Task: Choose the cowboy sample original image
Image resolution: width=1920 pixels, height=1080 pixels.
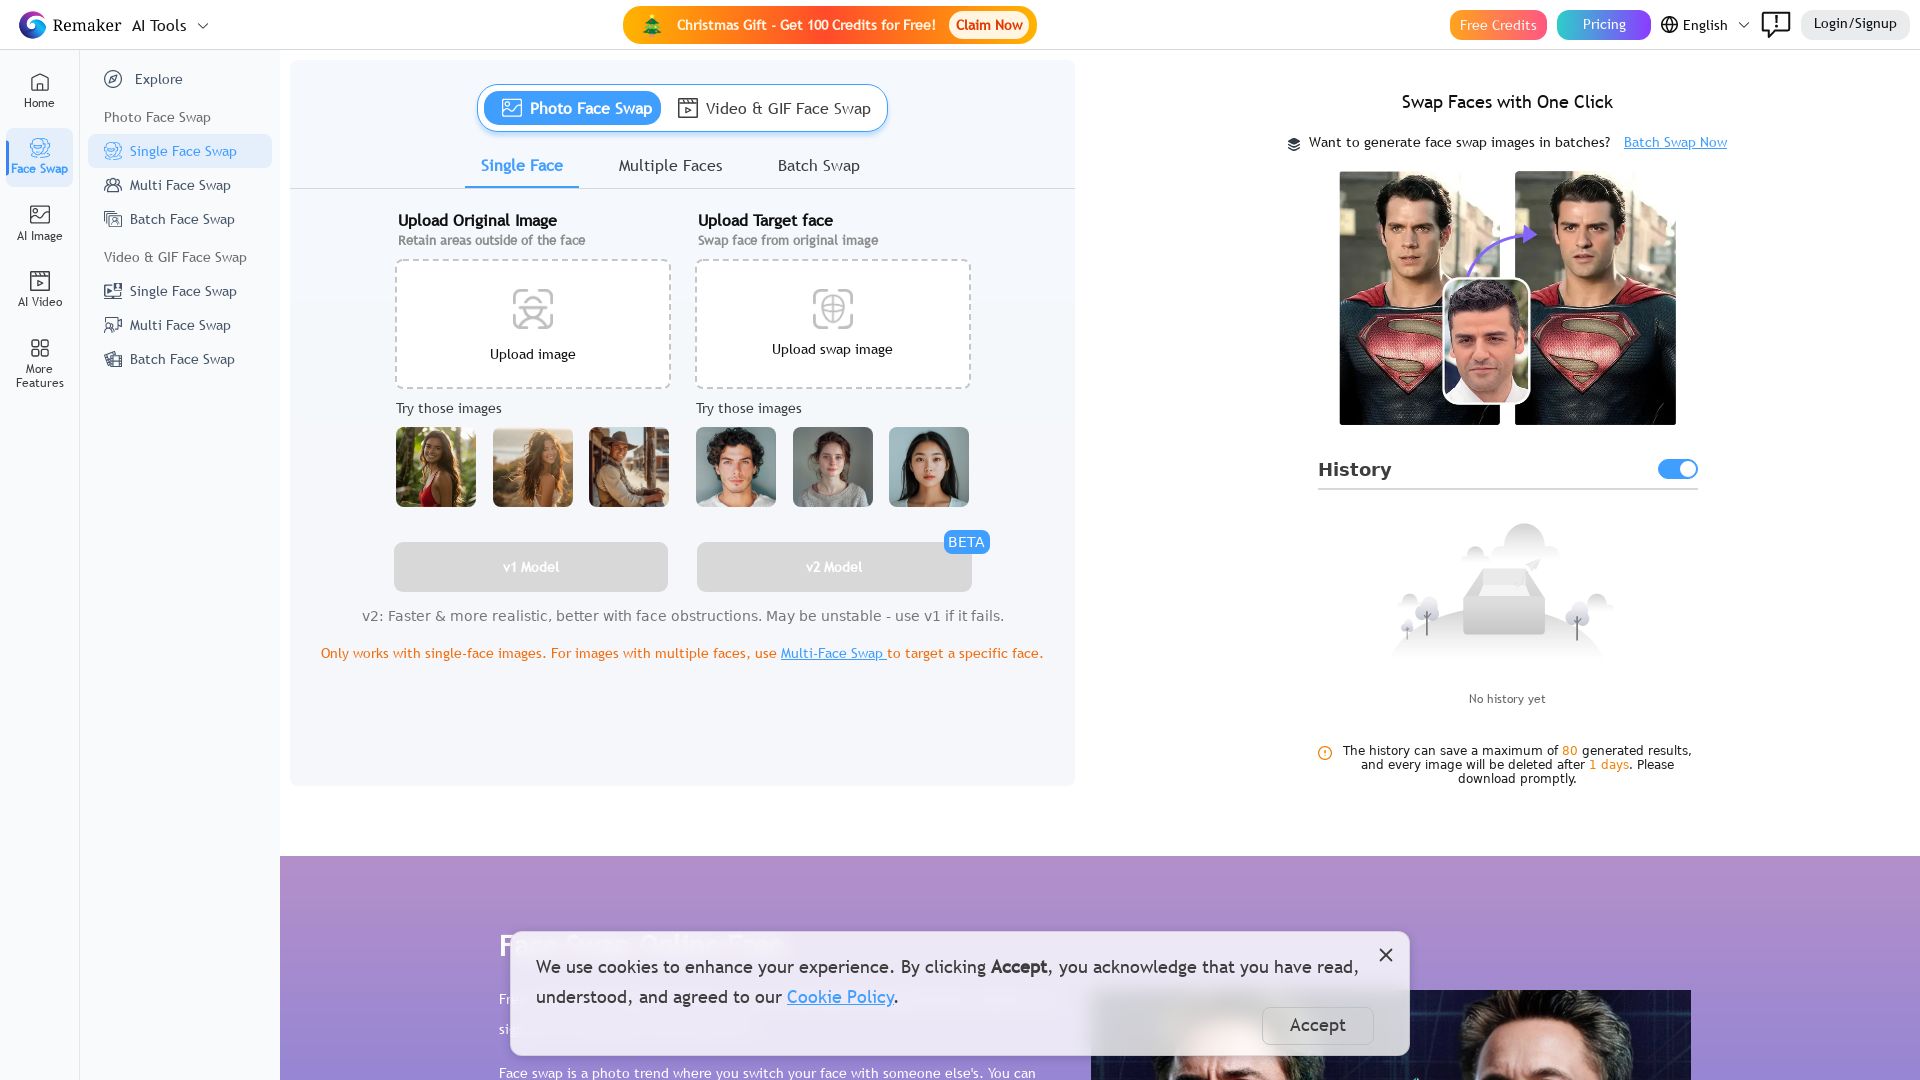Action: pyautogui.click(x=628, y=467)
